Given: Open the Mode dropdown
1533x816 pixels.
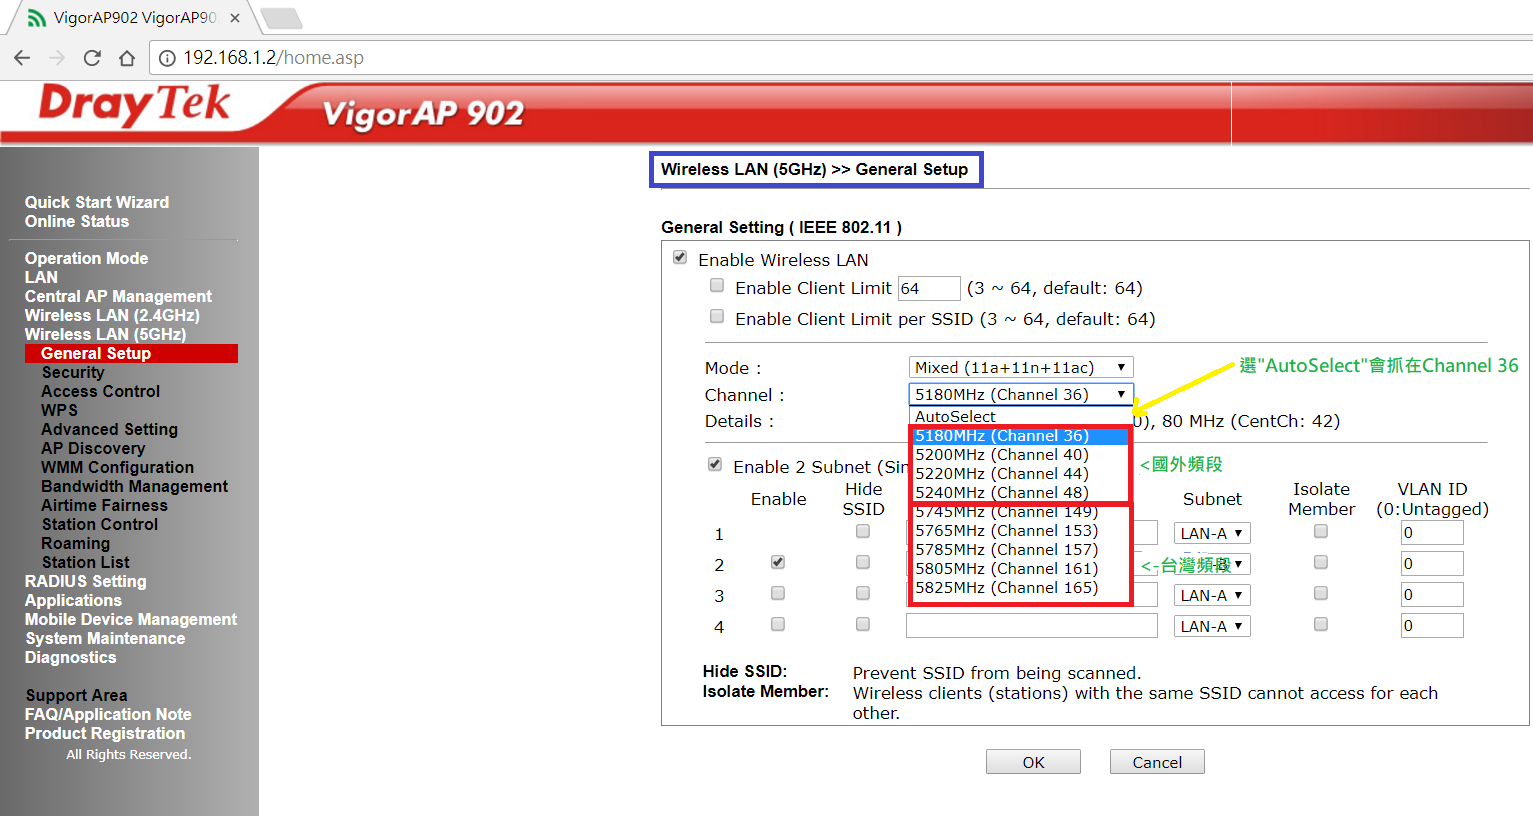Looking at the screenshot, I should (x=1021, y=367).
